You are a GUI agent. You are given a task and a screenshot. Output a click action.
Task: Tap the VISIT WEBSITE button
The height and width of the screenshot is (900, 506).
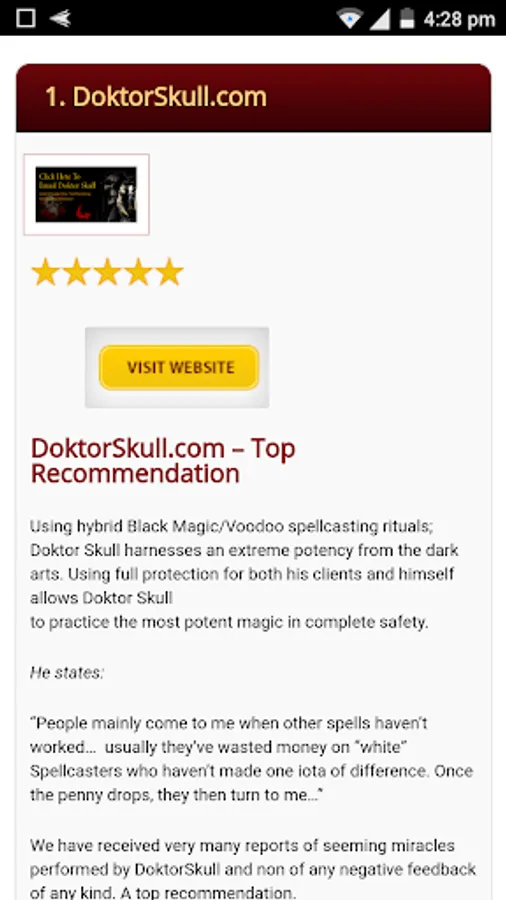coord(179,367)
